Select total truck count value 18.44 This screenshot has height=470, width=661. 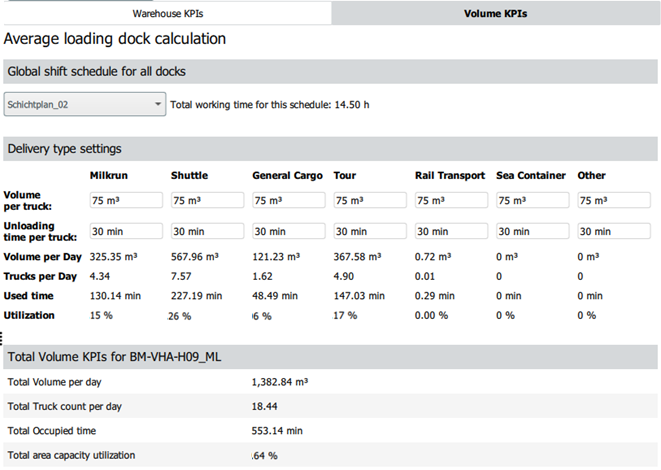265,406
